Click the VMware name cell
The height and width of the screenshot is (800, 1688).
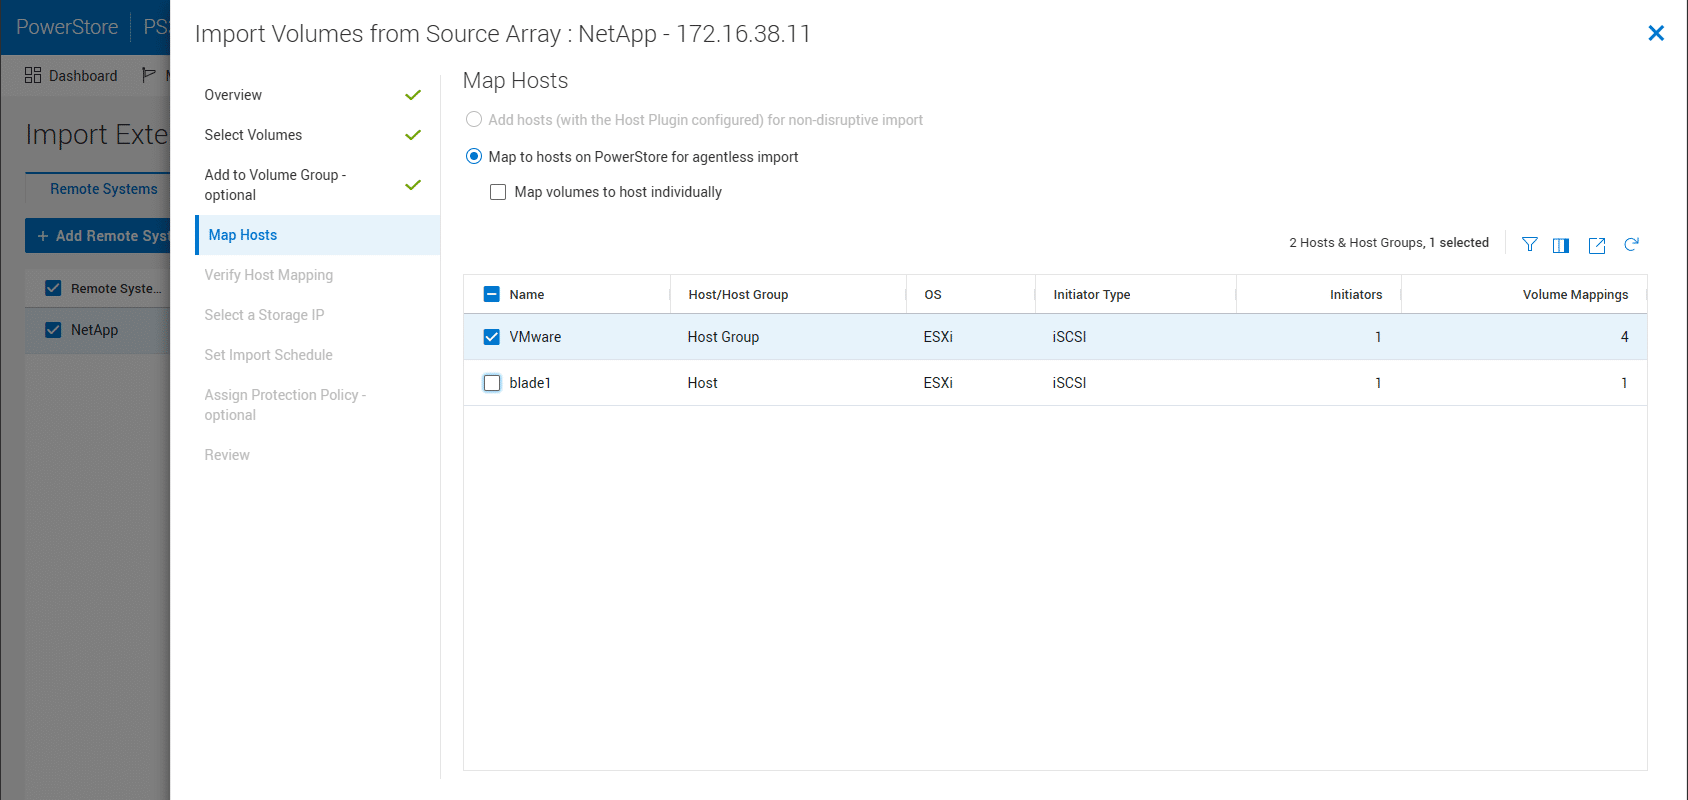(x=535, y=337)
